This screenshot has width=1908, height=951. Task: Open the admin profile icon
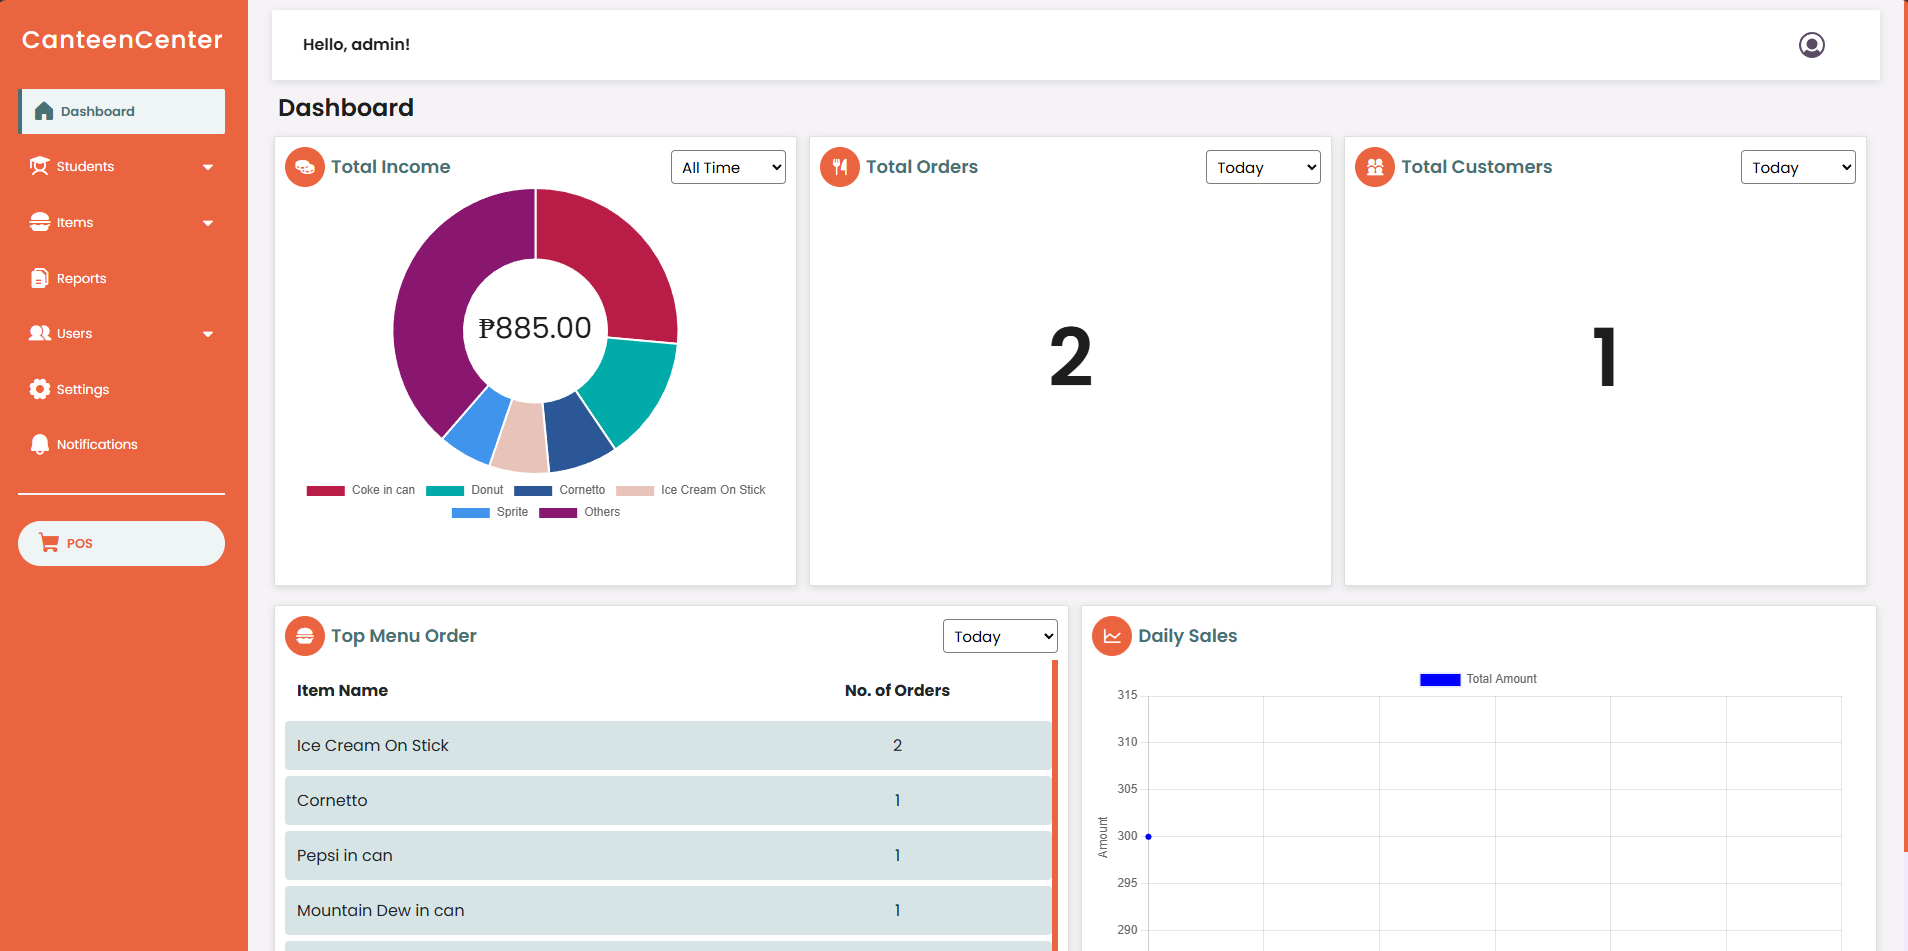click(1811, 45)
